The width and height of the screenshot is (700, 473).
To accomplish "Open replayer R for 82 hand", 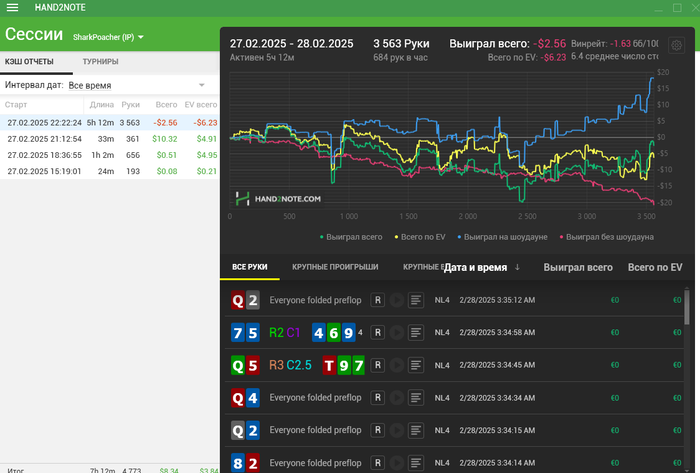I will tap(378, 463).
